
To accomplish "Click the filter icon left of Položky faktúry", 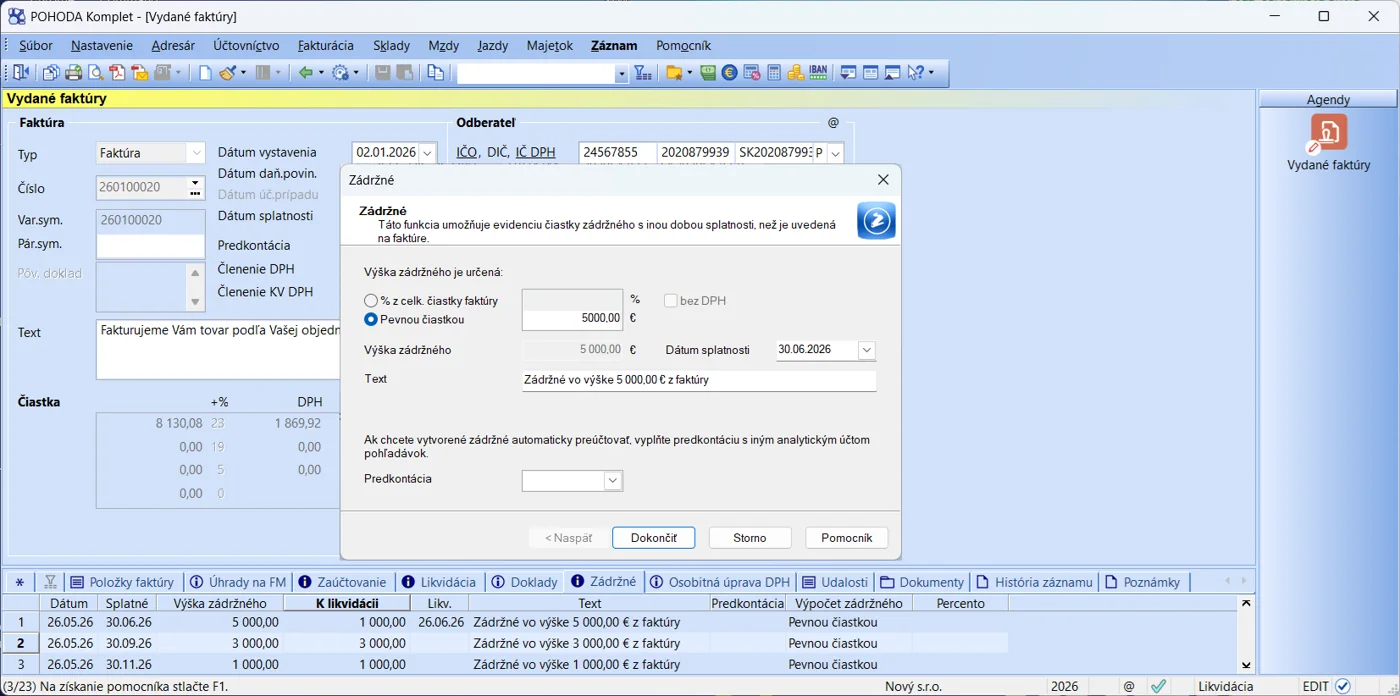I will [x=50, y=582].
